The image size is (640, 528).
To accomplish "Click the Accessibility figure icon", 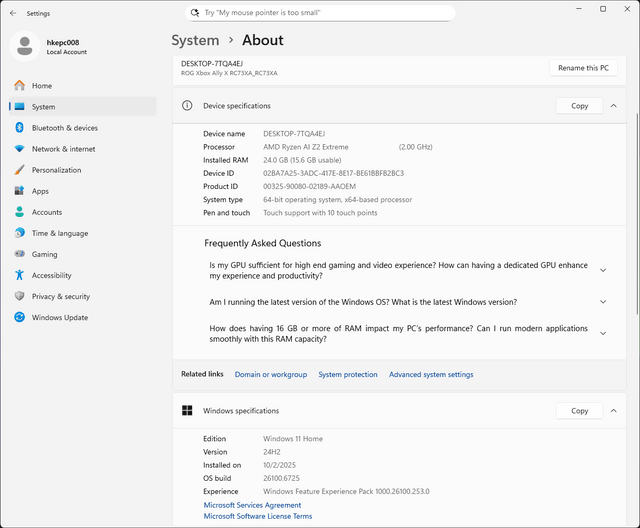I will 19,275.
